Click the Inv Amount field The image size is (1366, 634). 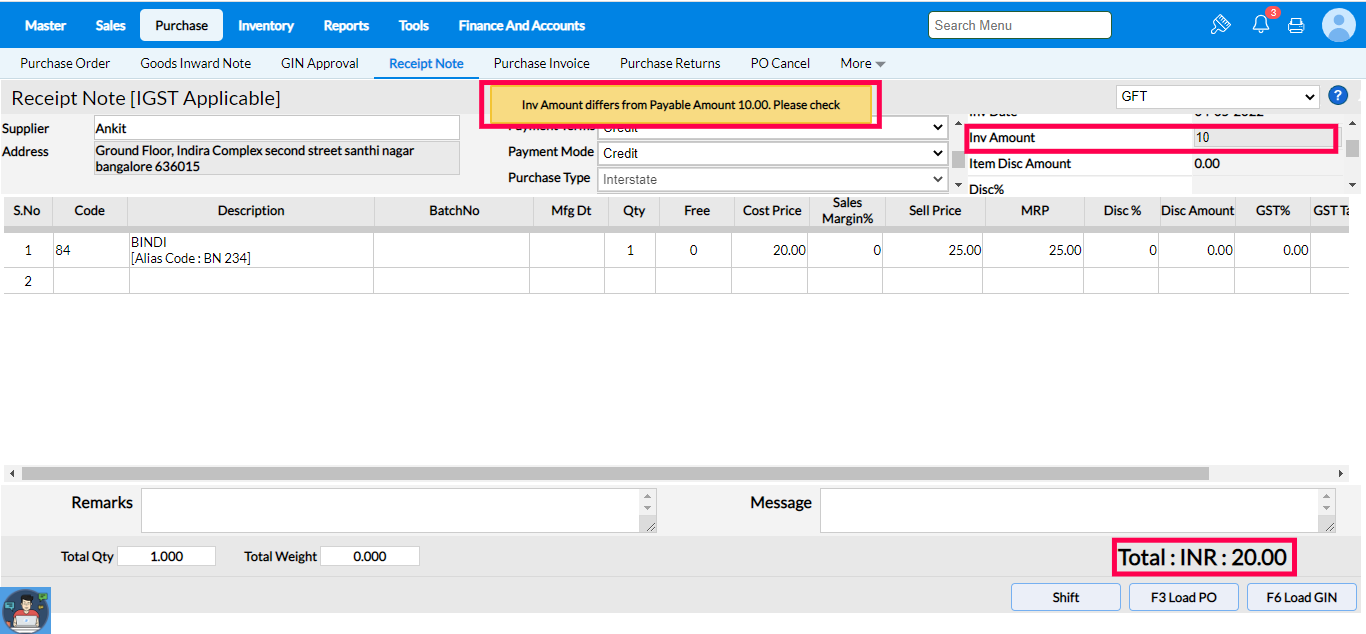1264,138
